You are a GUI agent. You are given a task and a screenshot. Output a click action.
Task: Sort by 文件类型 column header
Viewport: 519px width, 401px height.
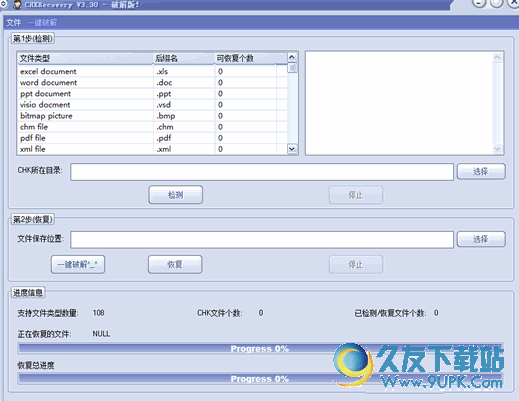click(85, 58)
